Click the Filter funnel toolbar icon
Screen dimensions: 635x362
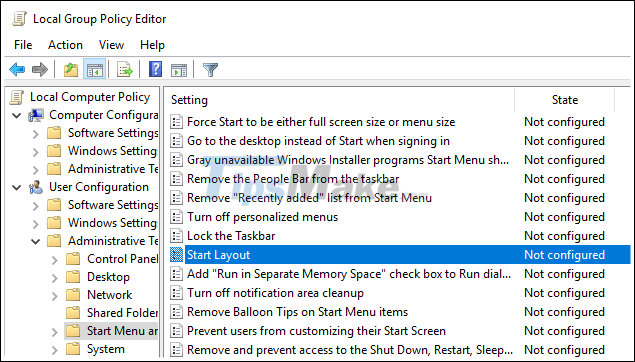[x=210, y=69]
